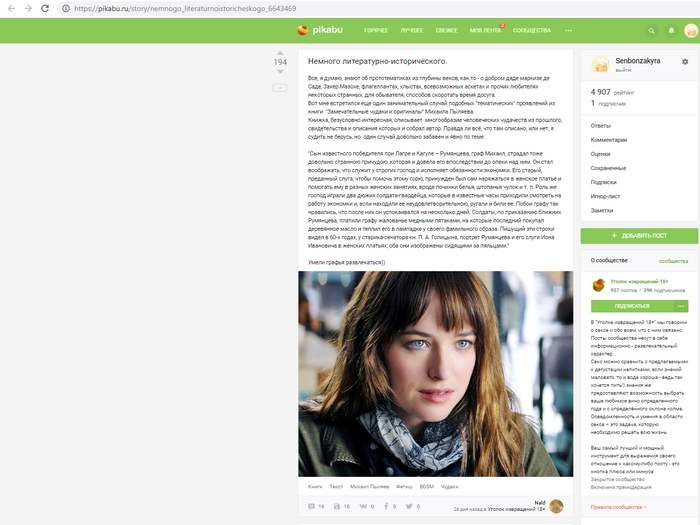Save the post with the save icon
Image resolution: width=700 pixels, height=525 pixels.
pos(335,507)
